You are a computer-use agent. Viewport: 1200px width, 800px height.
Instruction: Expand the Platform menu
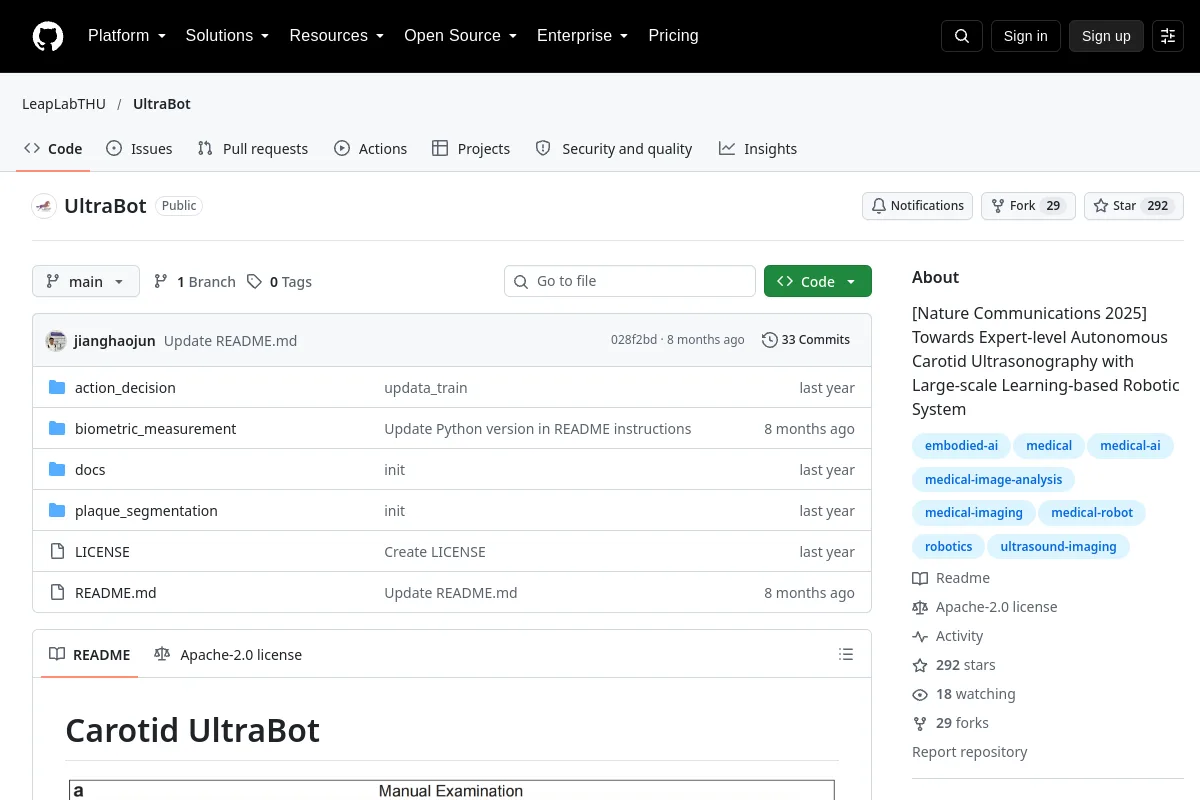click(x=126, y=36)
